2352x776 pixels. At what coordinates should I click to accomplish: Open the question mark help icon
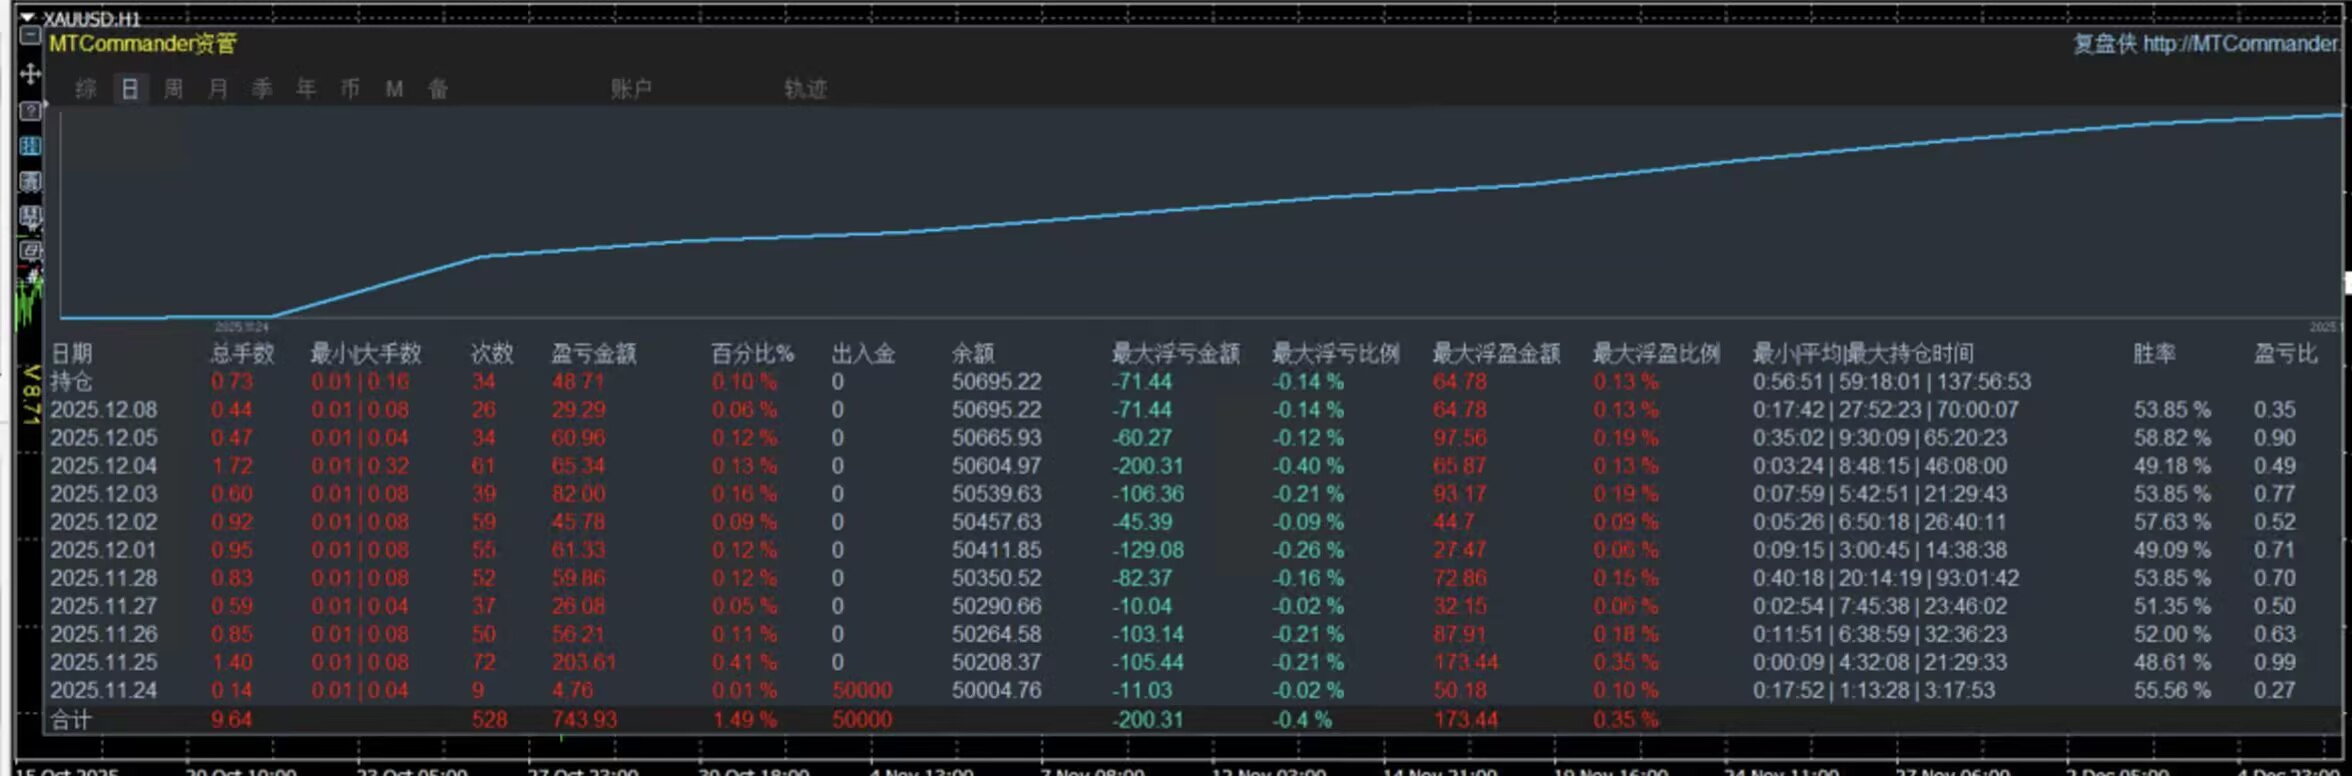(x=30, y=110)
